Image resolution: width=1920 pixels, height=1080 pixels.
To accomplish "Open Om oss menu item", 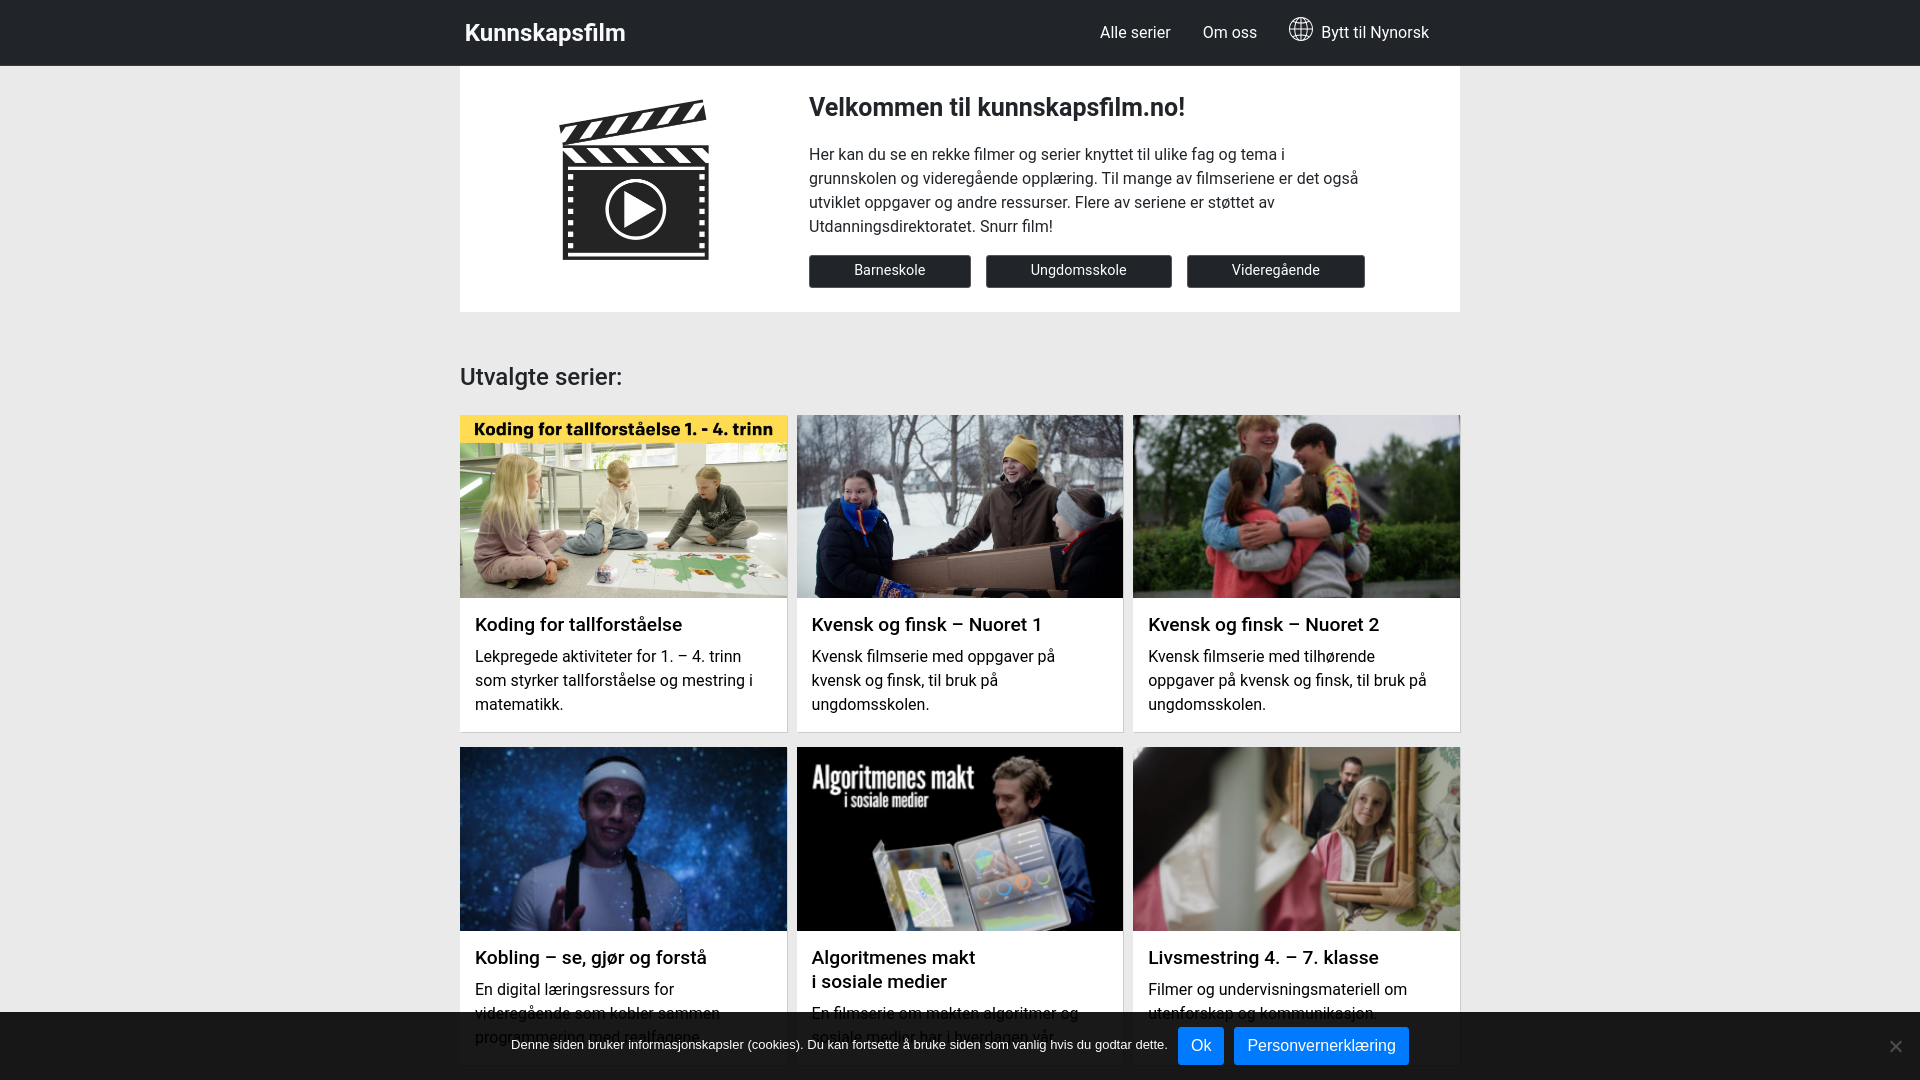I will [1229, 33].
